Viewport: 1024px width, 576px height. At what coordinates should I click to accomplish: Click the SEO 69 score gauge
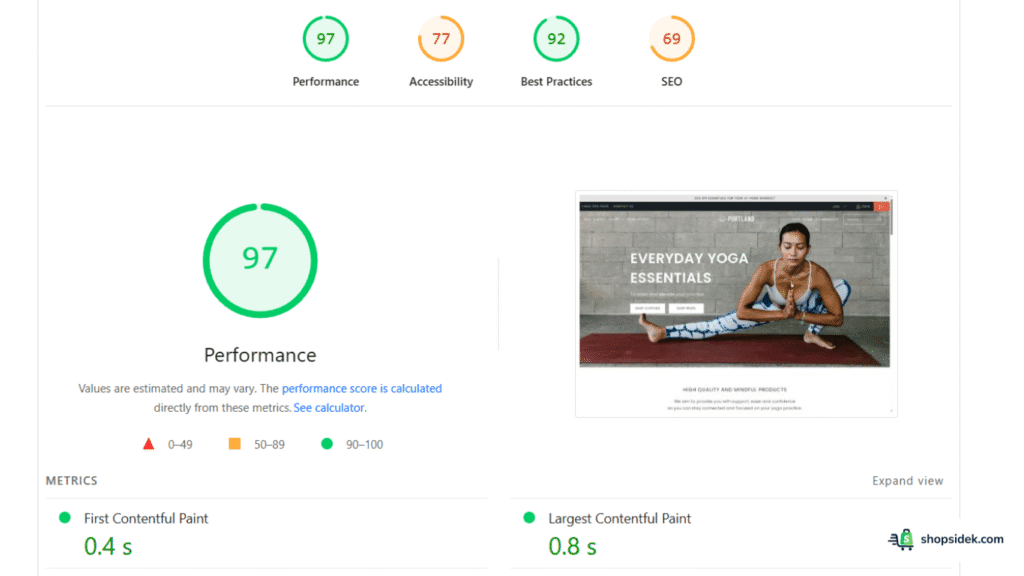tap(671, 38)
